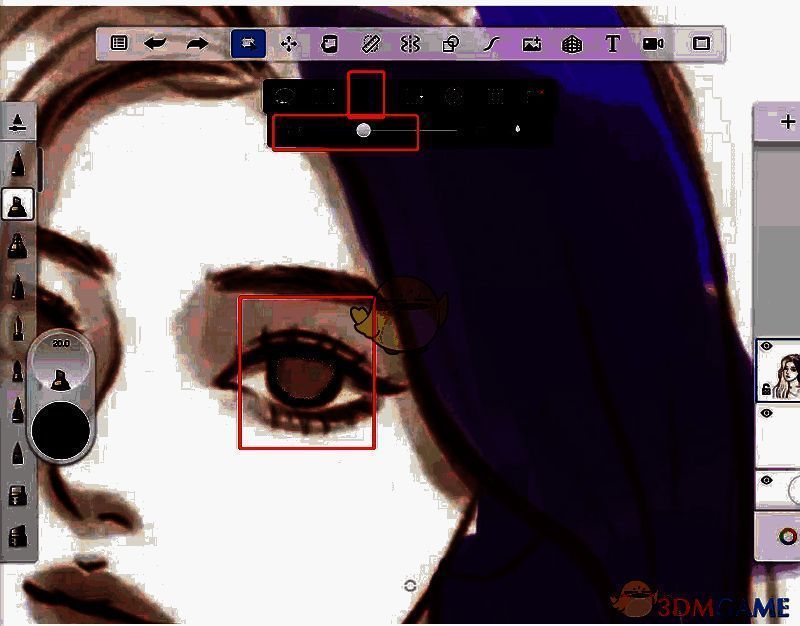Open the time-lapse video recording tool
800x626 pixels.
pos(653,44)
